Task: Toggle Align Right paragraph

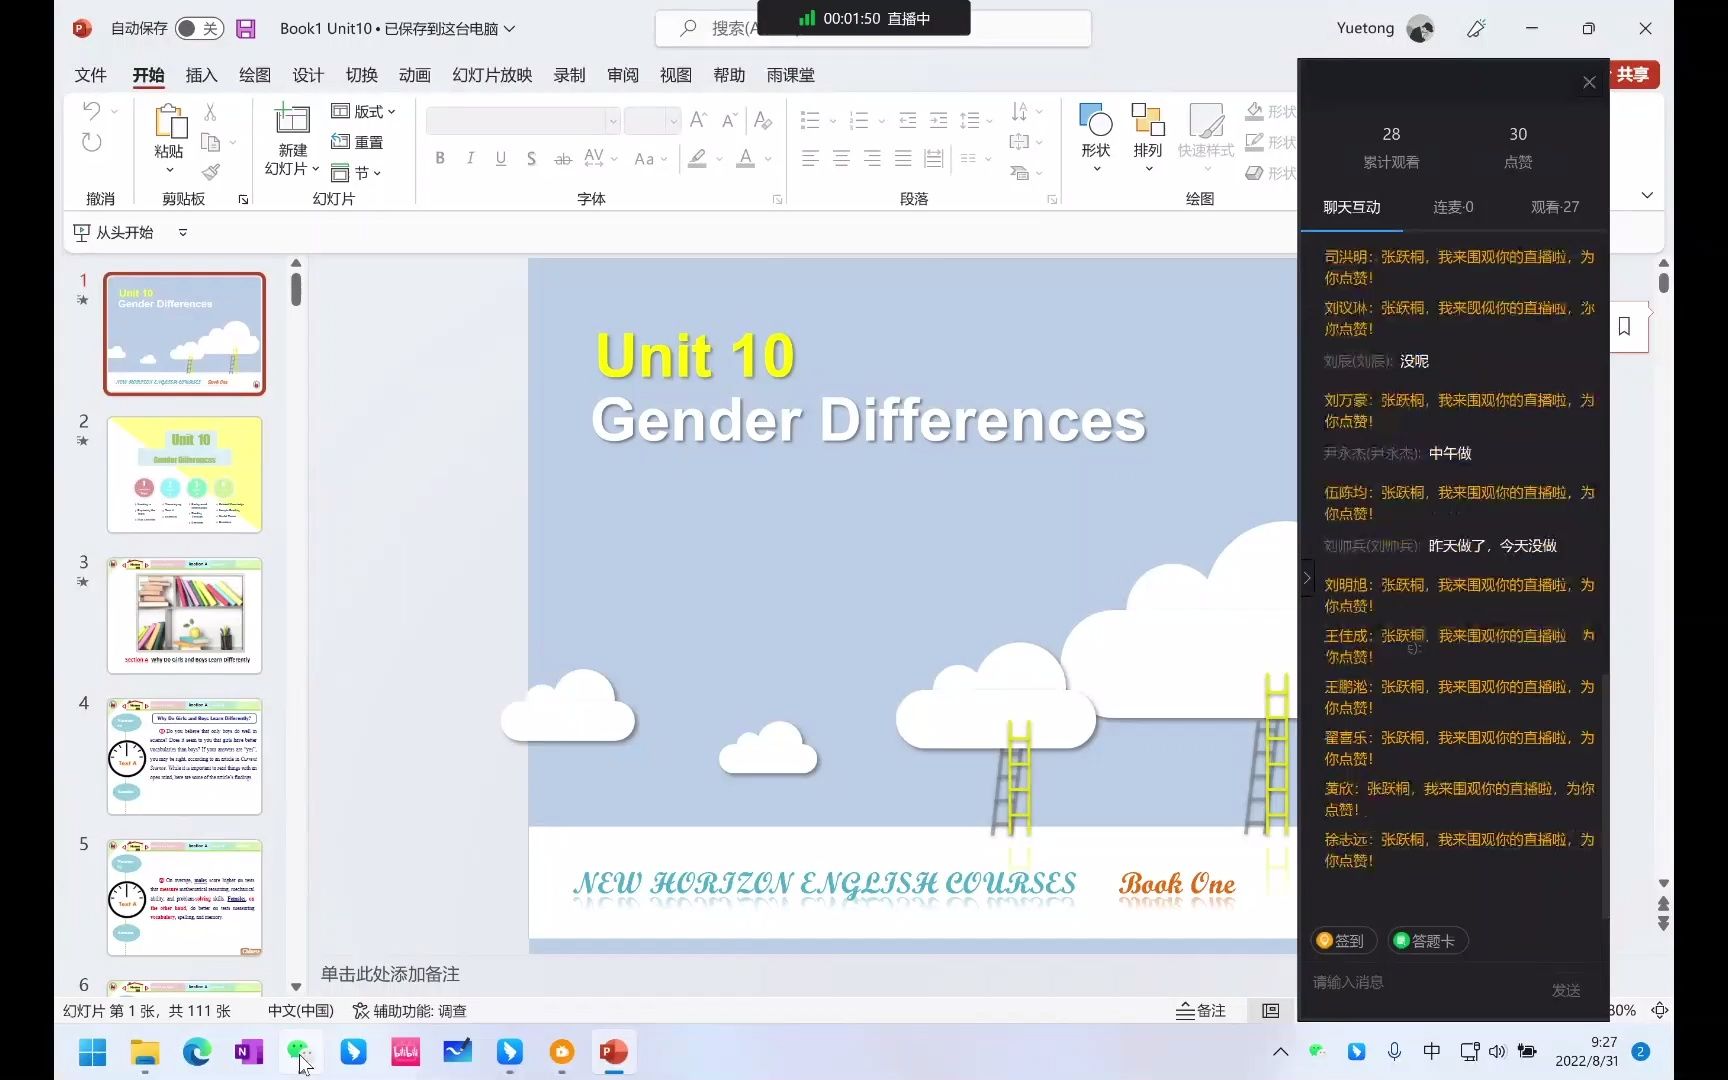Action: pos(872,158)
